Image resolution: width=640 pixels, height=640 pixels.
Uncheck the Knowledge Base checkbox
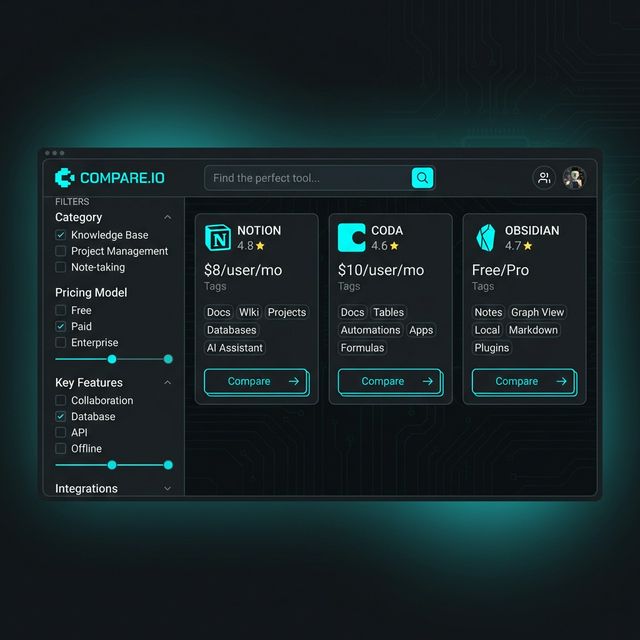click(61, 235)
